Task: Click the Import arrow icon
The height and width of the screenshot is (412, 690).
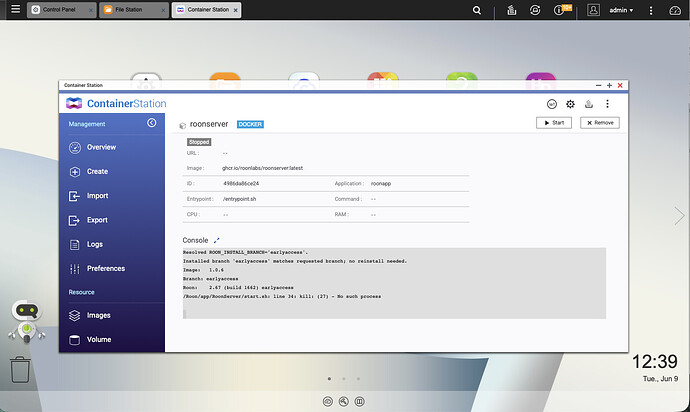Action: (74, 196)
